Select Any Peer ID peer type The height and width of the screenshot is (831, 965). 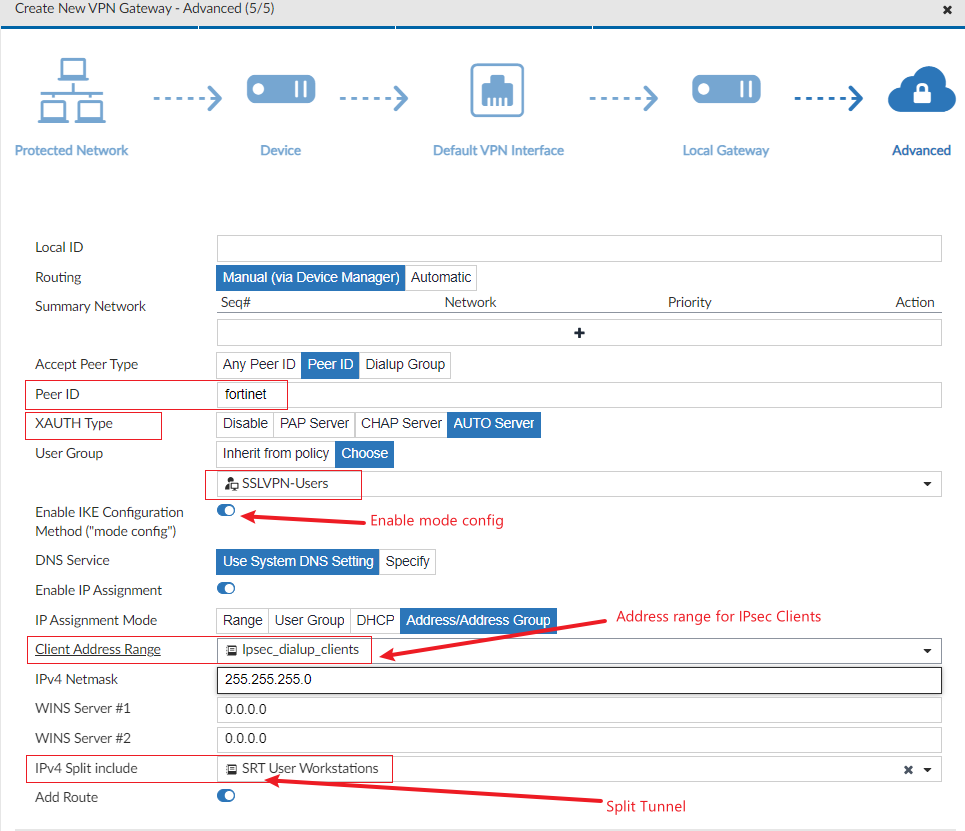pyautogui.click(x=258, y=364)
